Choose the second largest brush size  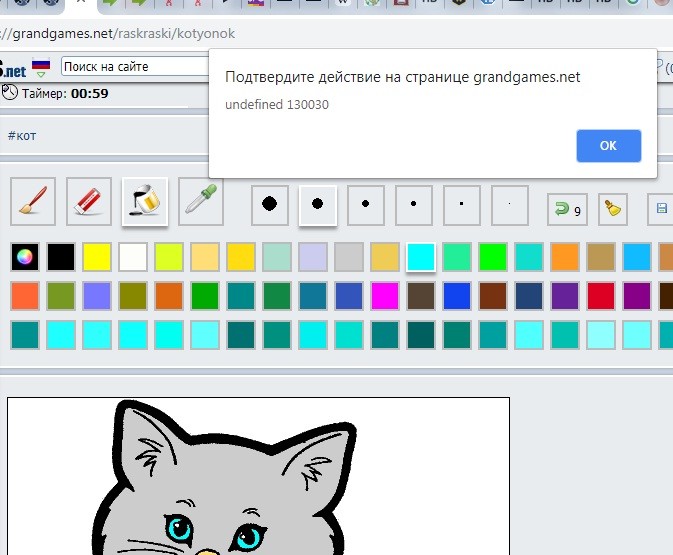[318, 205]
